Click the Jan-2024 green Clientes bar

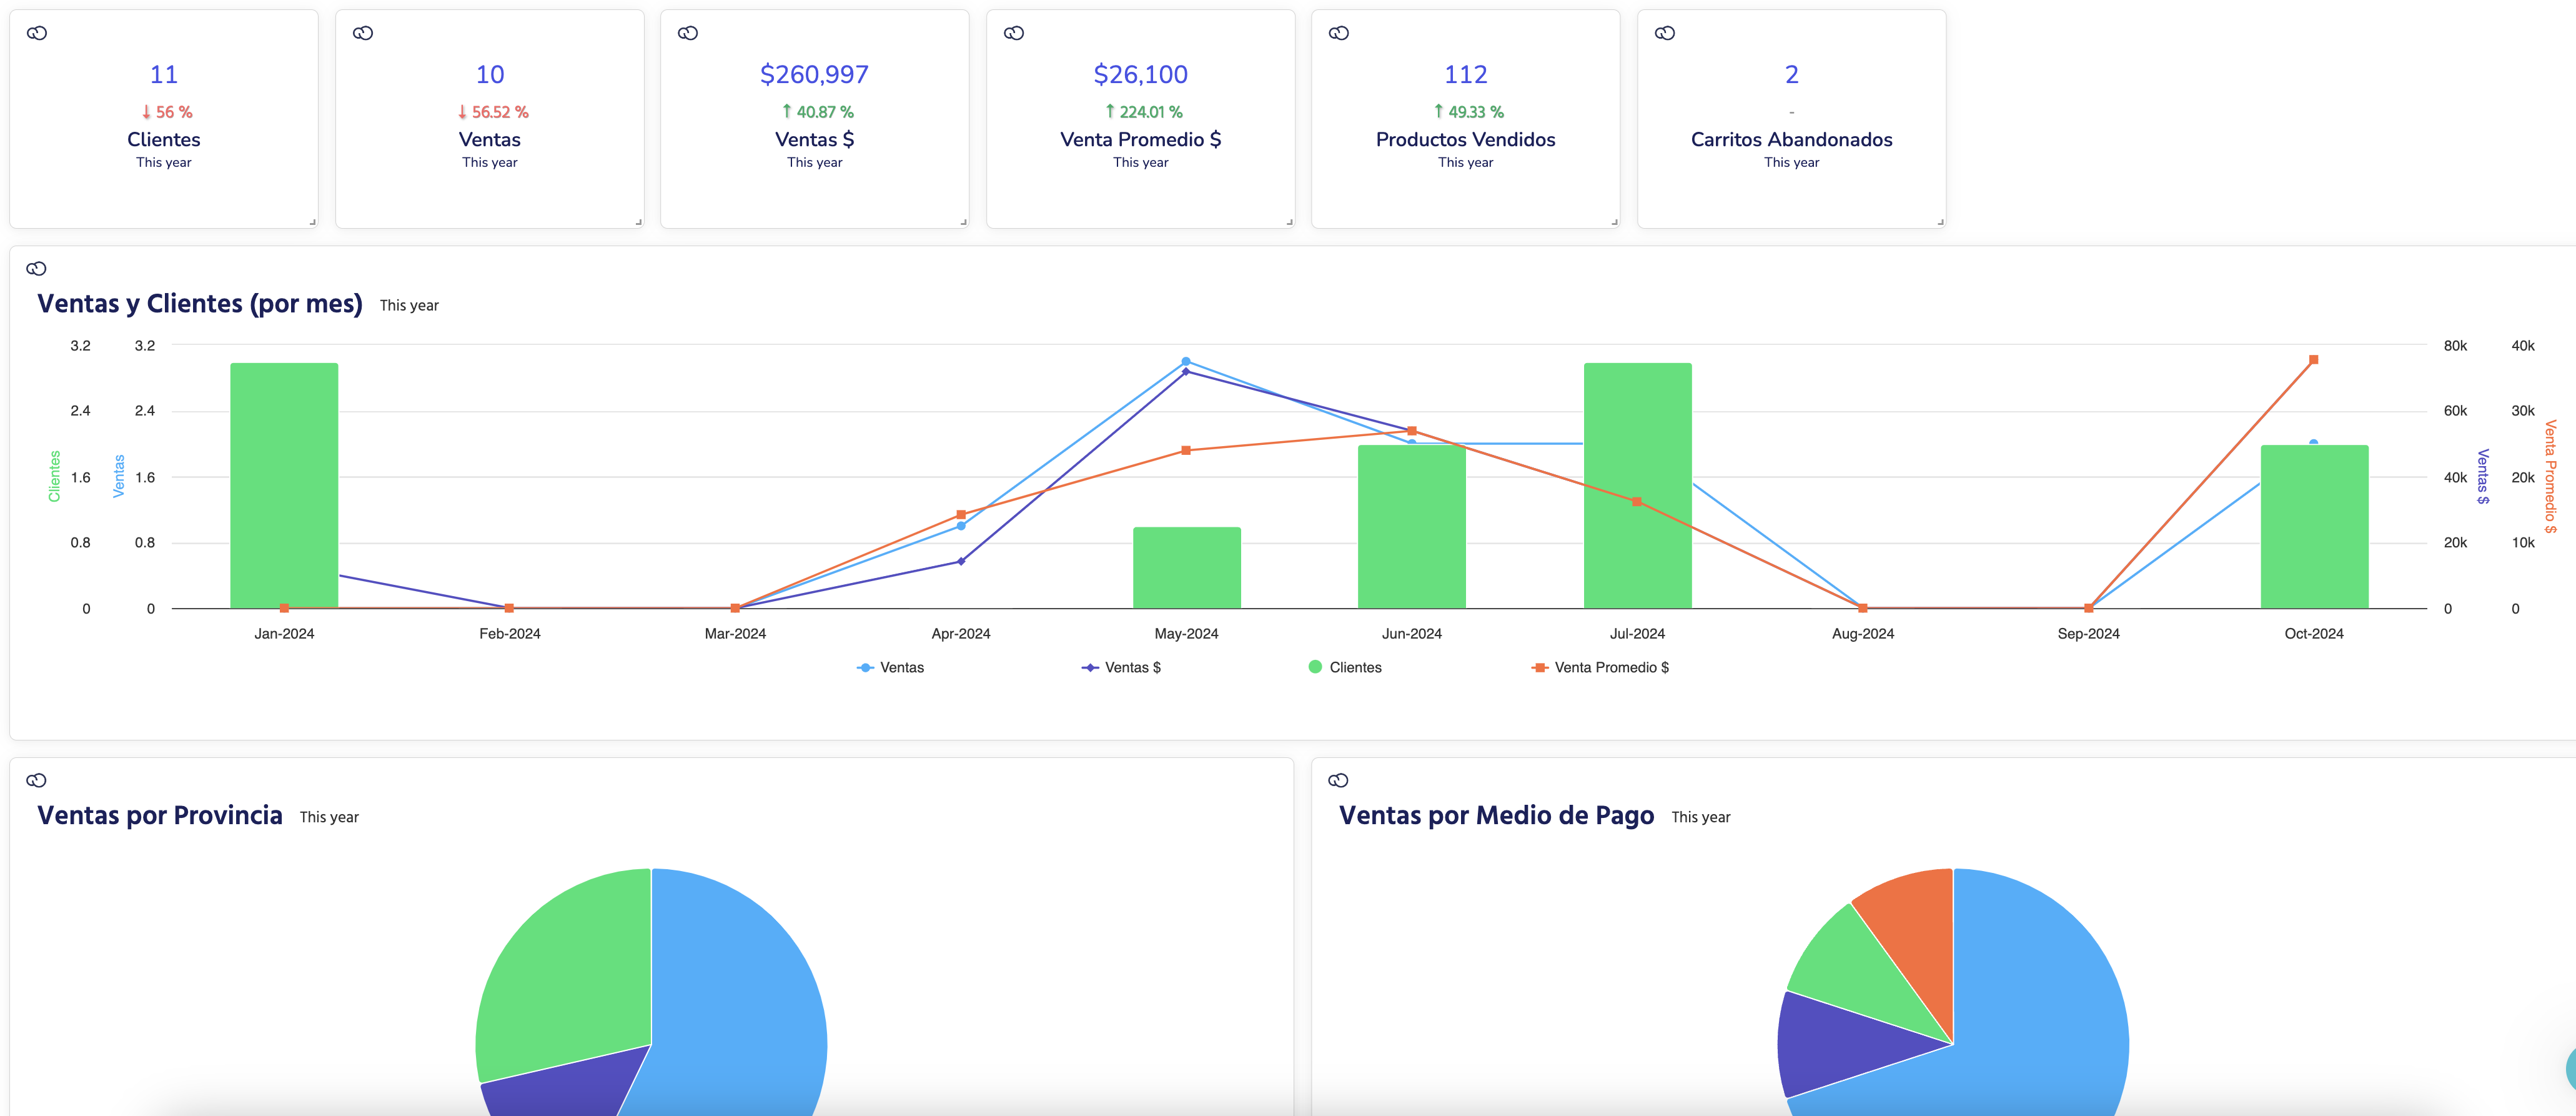point(284,485)
